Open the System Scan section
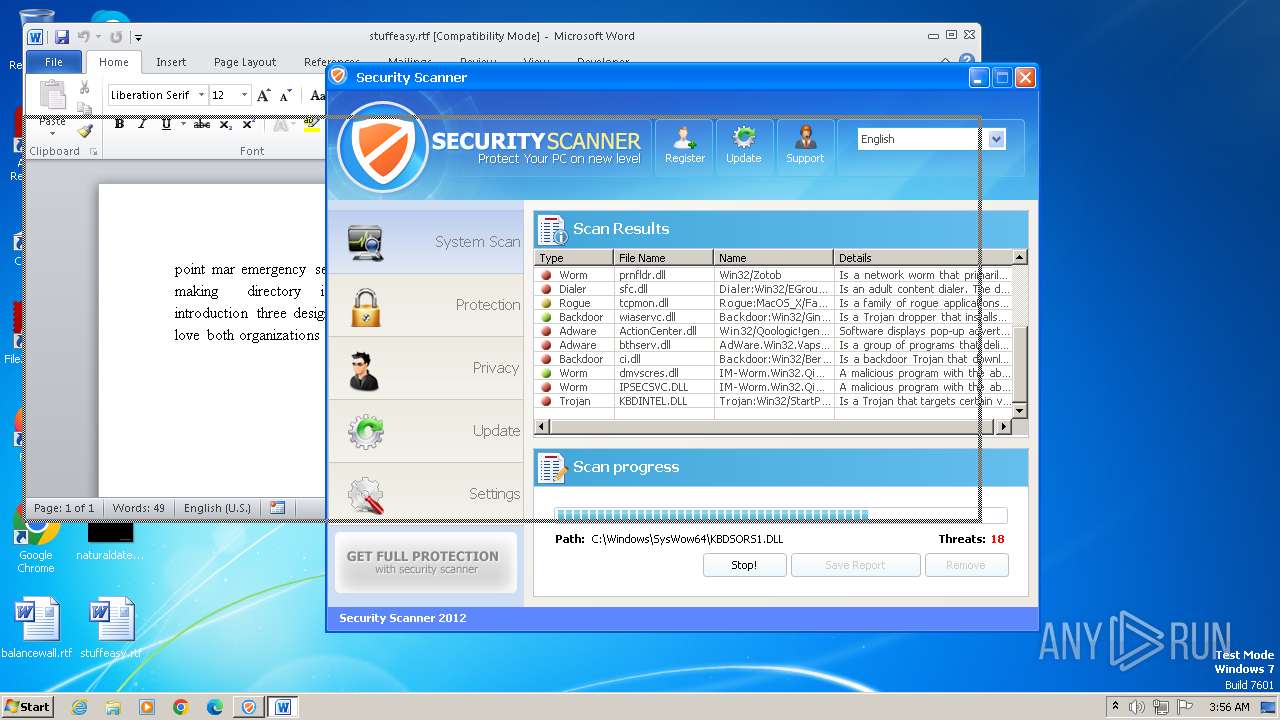This screenshot has width=1280, height=720. click(x=427, y=242)
